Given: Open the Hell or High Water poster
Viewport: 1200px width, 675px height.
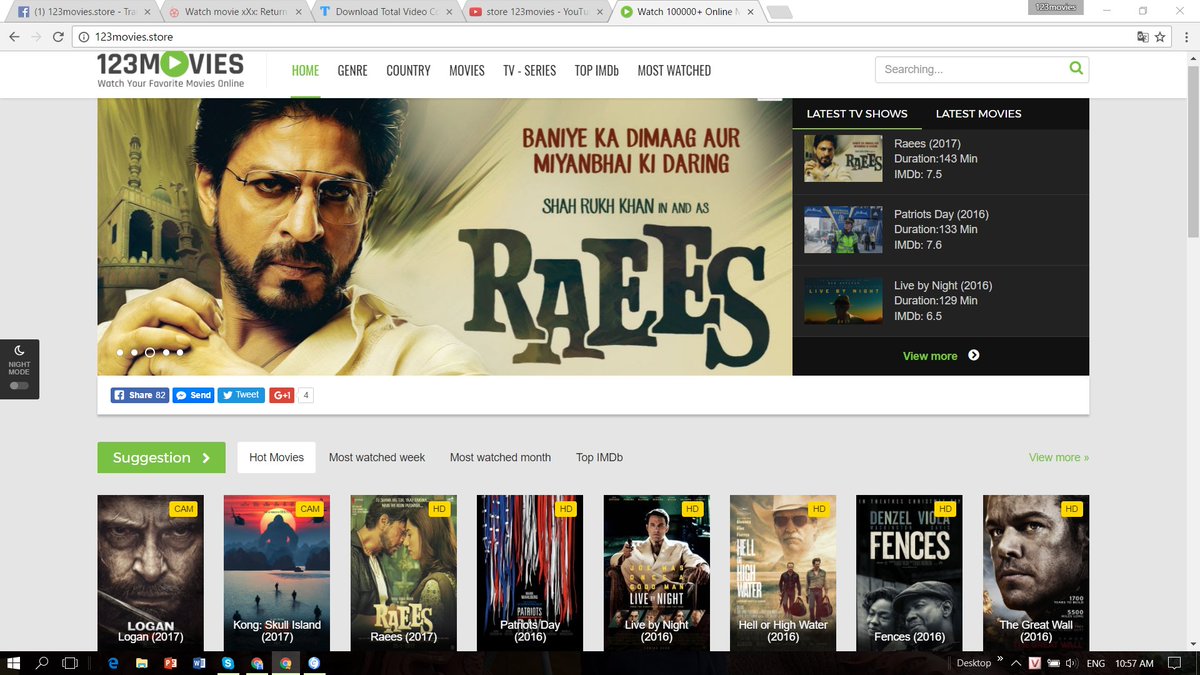Looking at the screenshot, I should click(x=783, y=572).
